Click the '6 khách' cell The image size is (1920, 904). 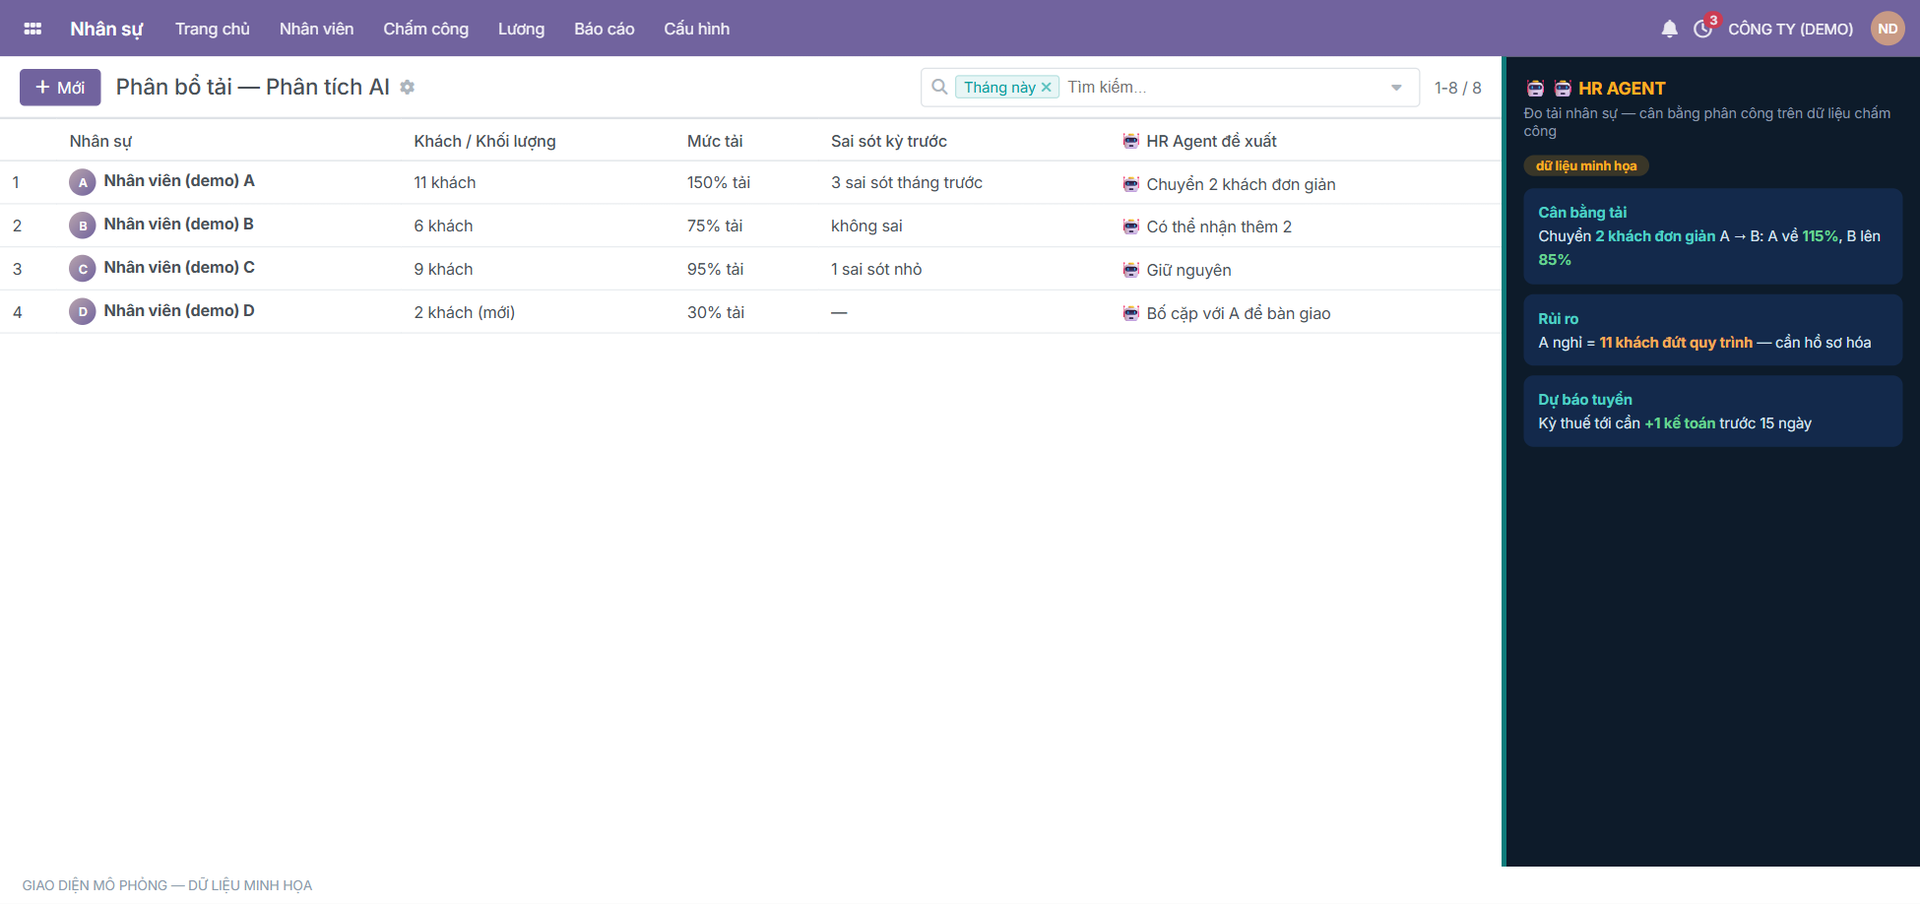click(x=443, y=226)
